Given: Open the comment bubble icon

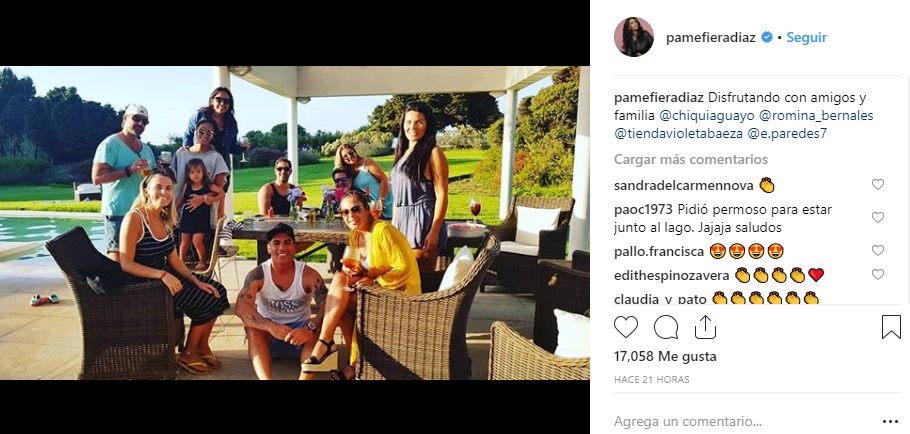Looking at the screenshot, I should coord(666,327).
